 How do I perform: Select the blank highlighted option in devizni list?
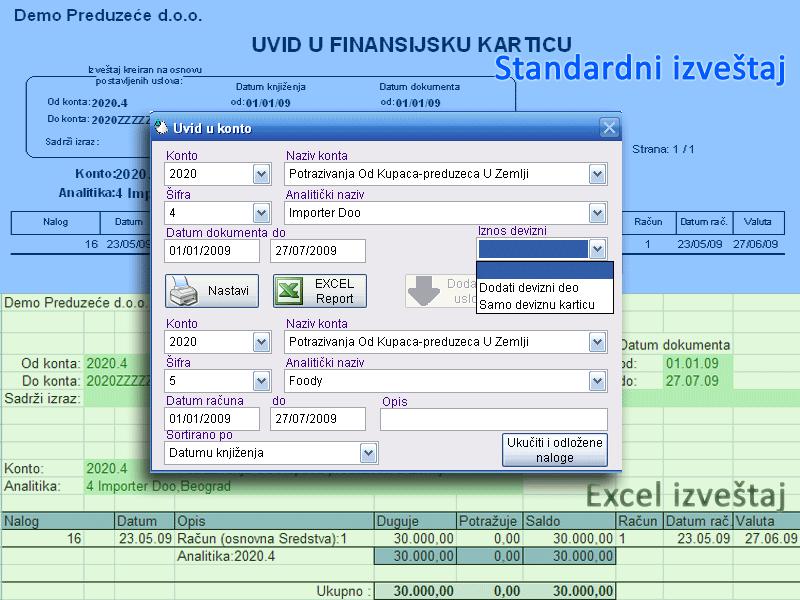[x=543, y=270]
